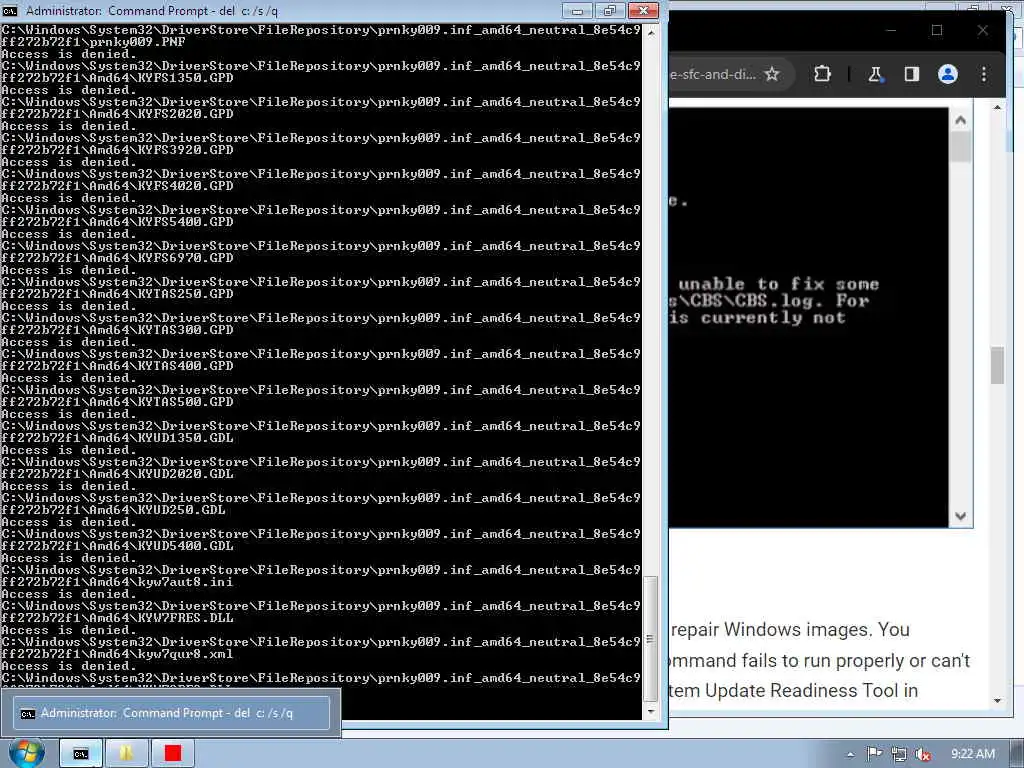The image size is (1024, 768).
Task: Click the KYUD1350.GDL line in the console
Action: [118, 438]
